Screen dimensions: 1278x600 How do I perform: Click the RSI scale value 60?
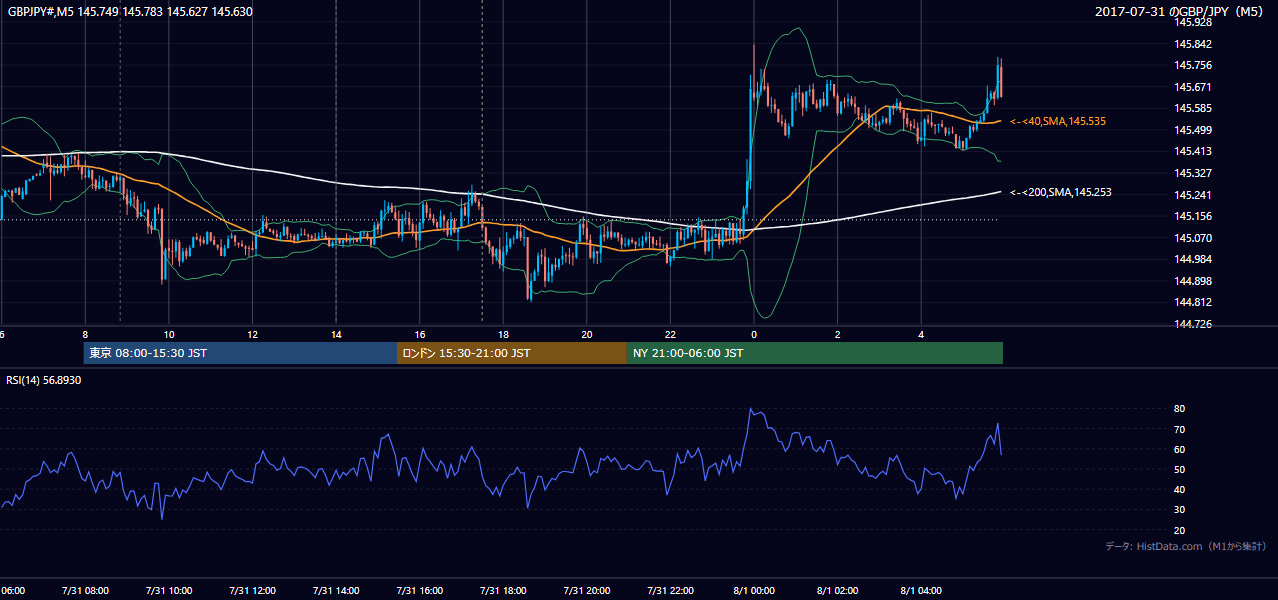click(1179, 449)
